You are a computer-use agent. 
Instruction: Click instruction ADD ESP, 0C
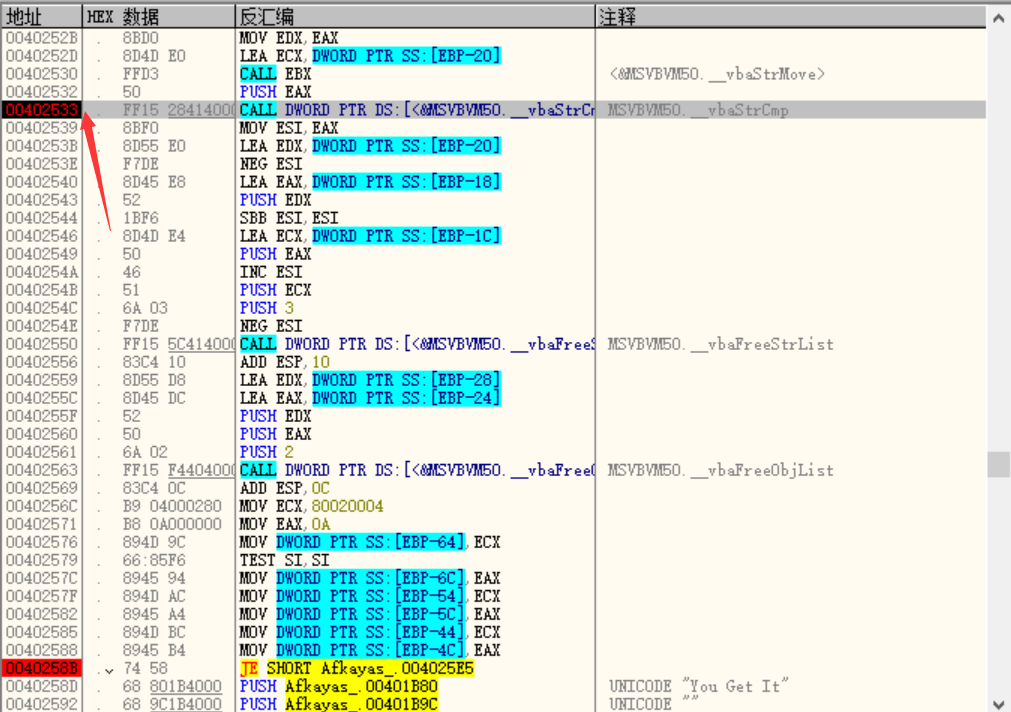pyautogui.click(x=284, y=488)
